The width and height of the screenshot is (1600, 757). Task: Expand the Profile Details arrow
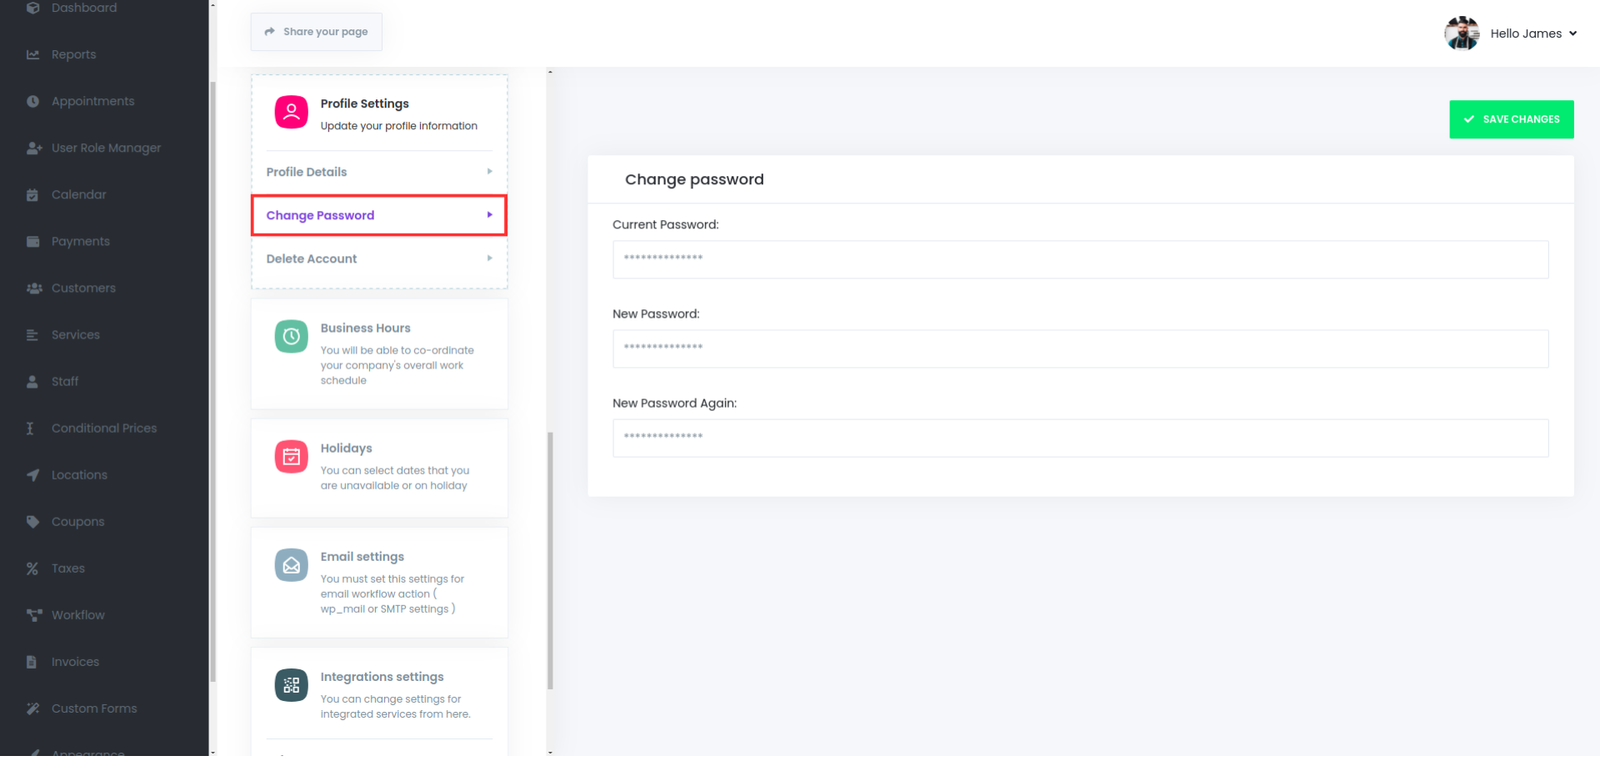click(x=489, y=172)
